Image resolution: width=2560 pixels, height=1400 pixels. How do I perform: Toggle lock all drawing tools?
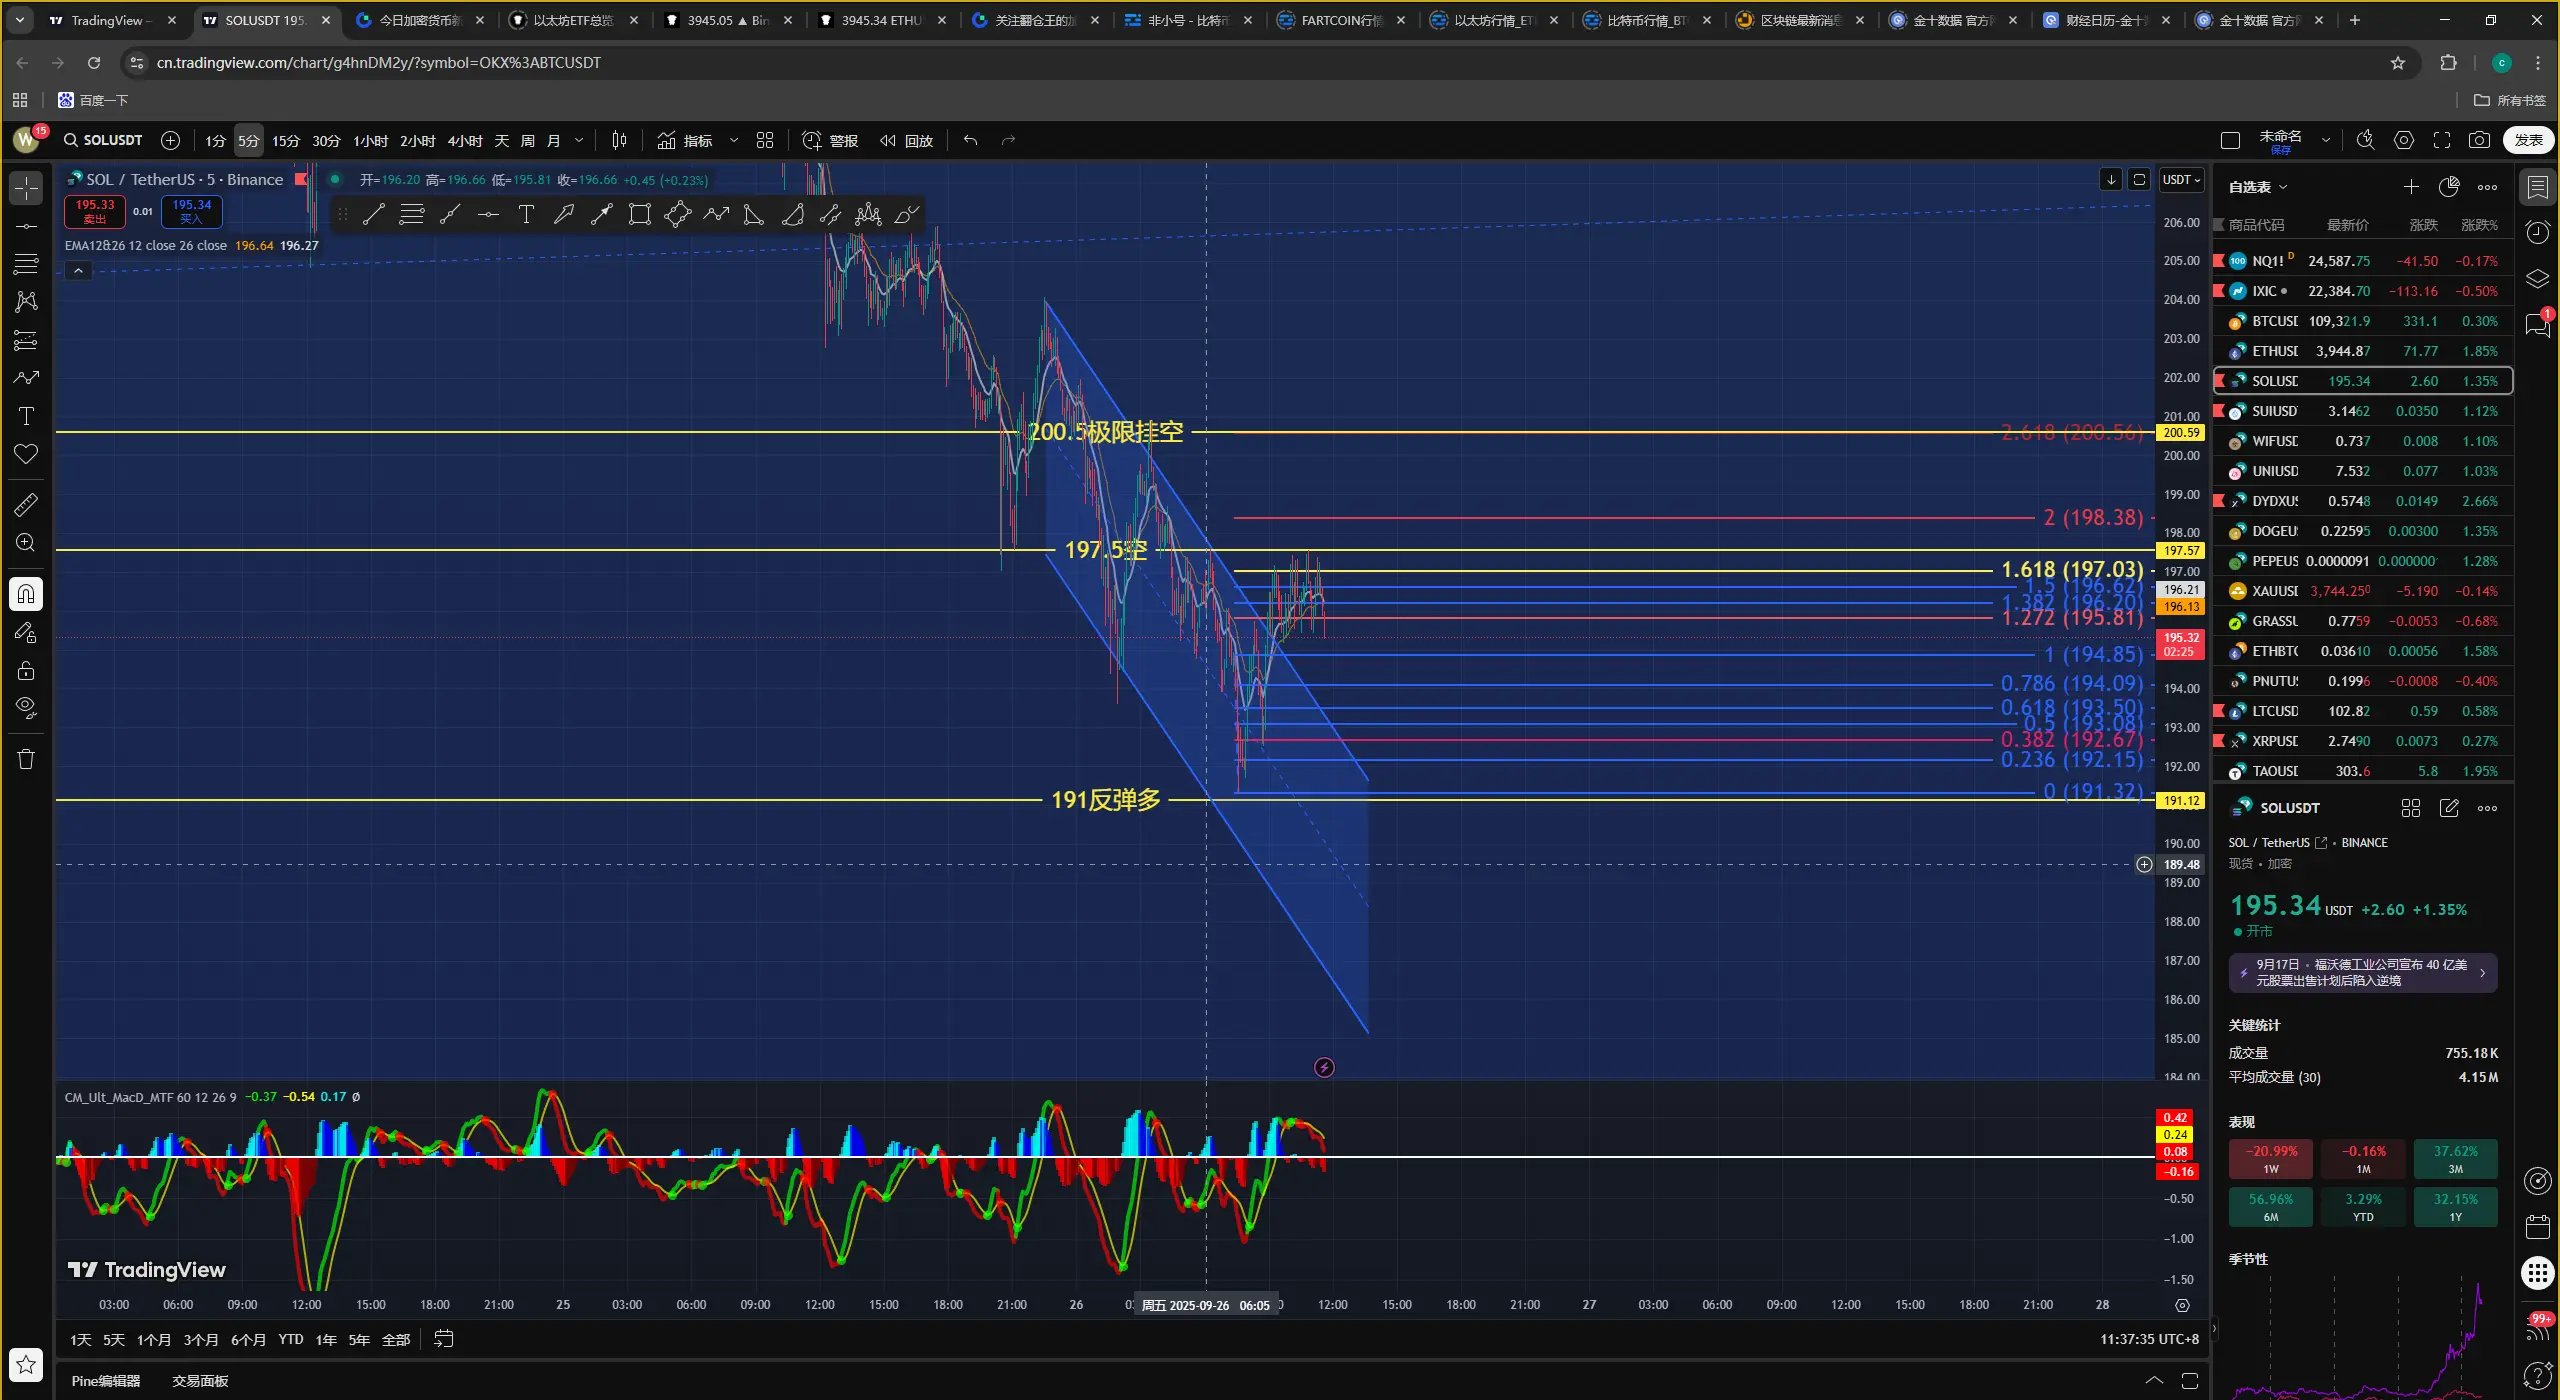[x=26, y=670]
